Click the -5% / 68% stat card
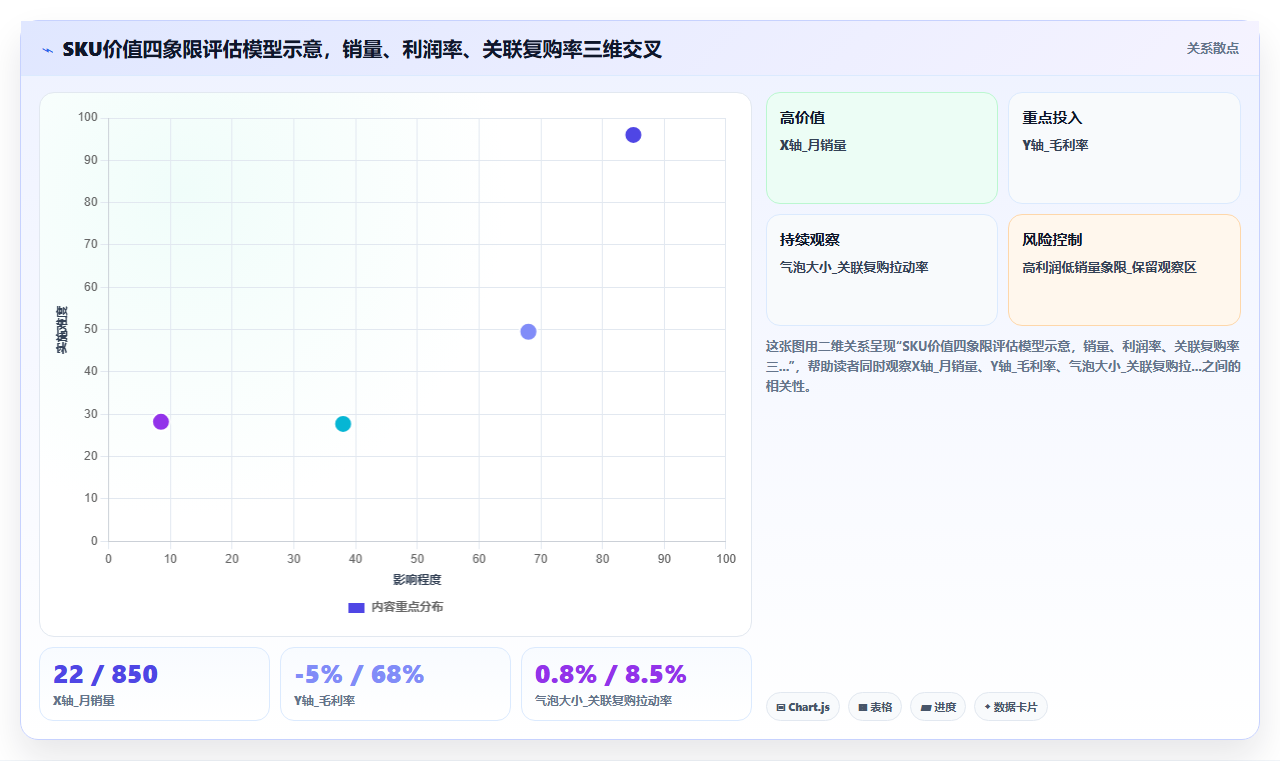The height and width of the screenshot is (761, 1280). click(x=395, y=684)
